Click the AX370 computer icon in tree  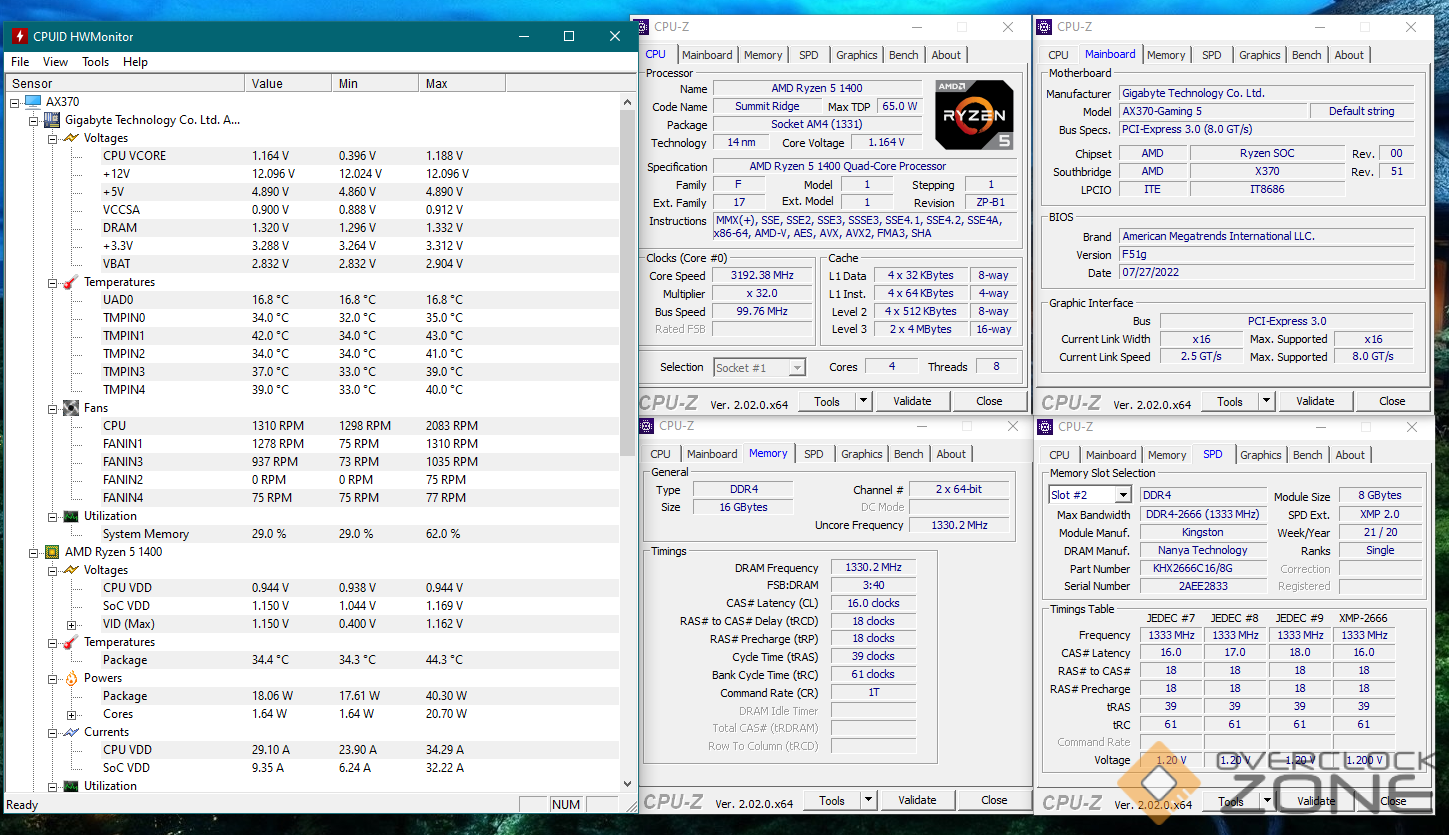33,102
